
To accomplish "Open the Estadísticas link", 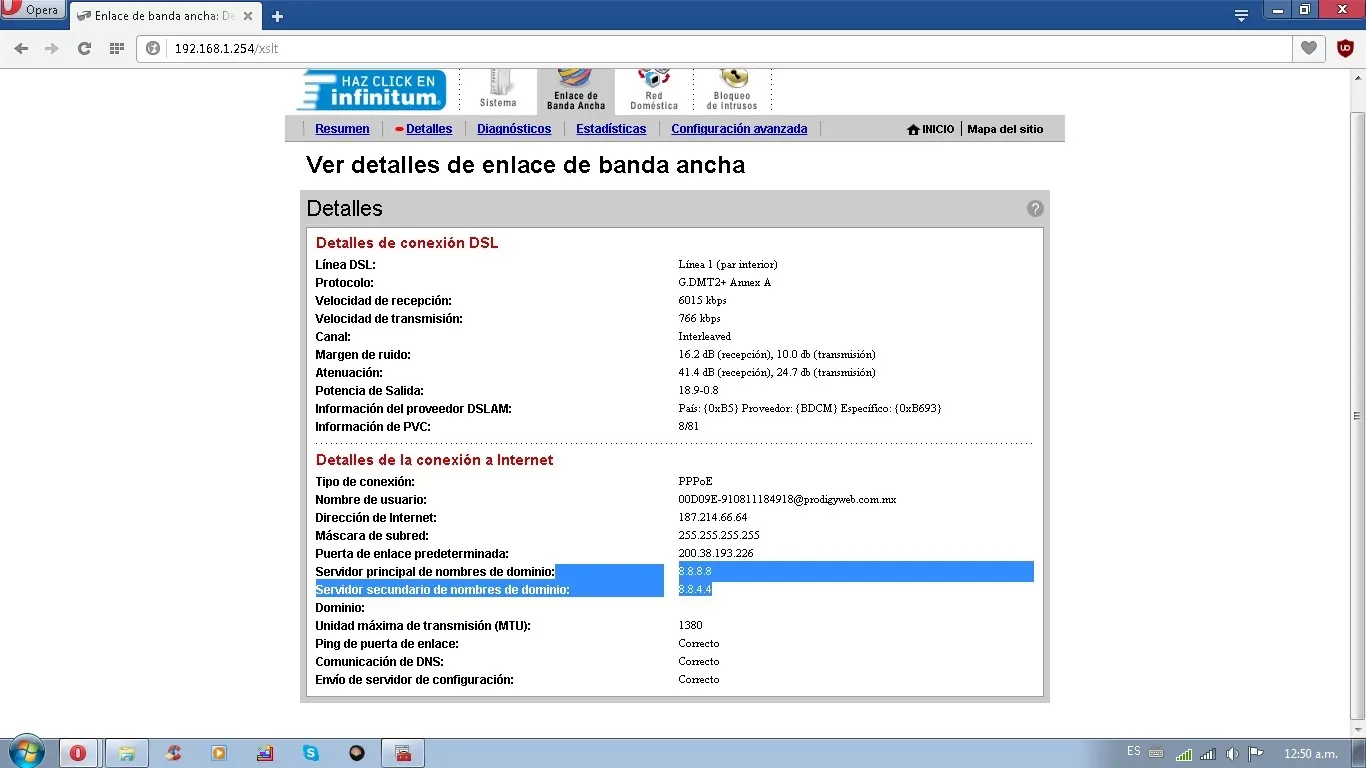I will (611, 129).
